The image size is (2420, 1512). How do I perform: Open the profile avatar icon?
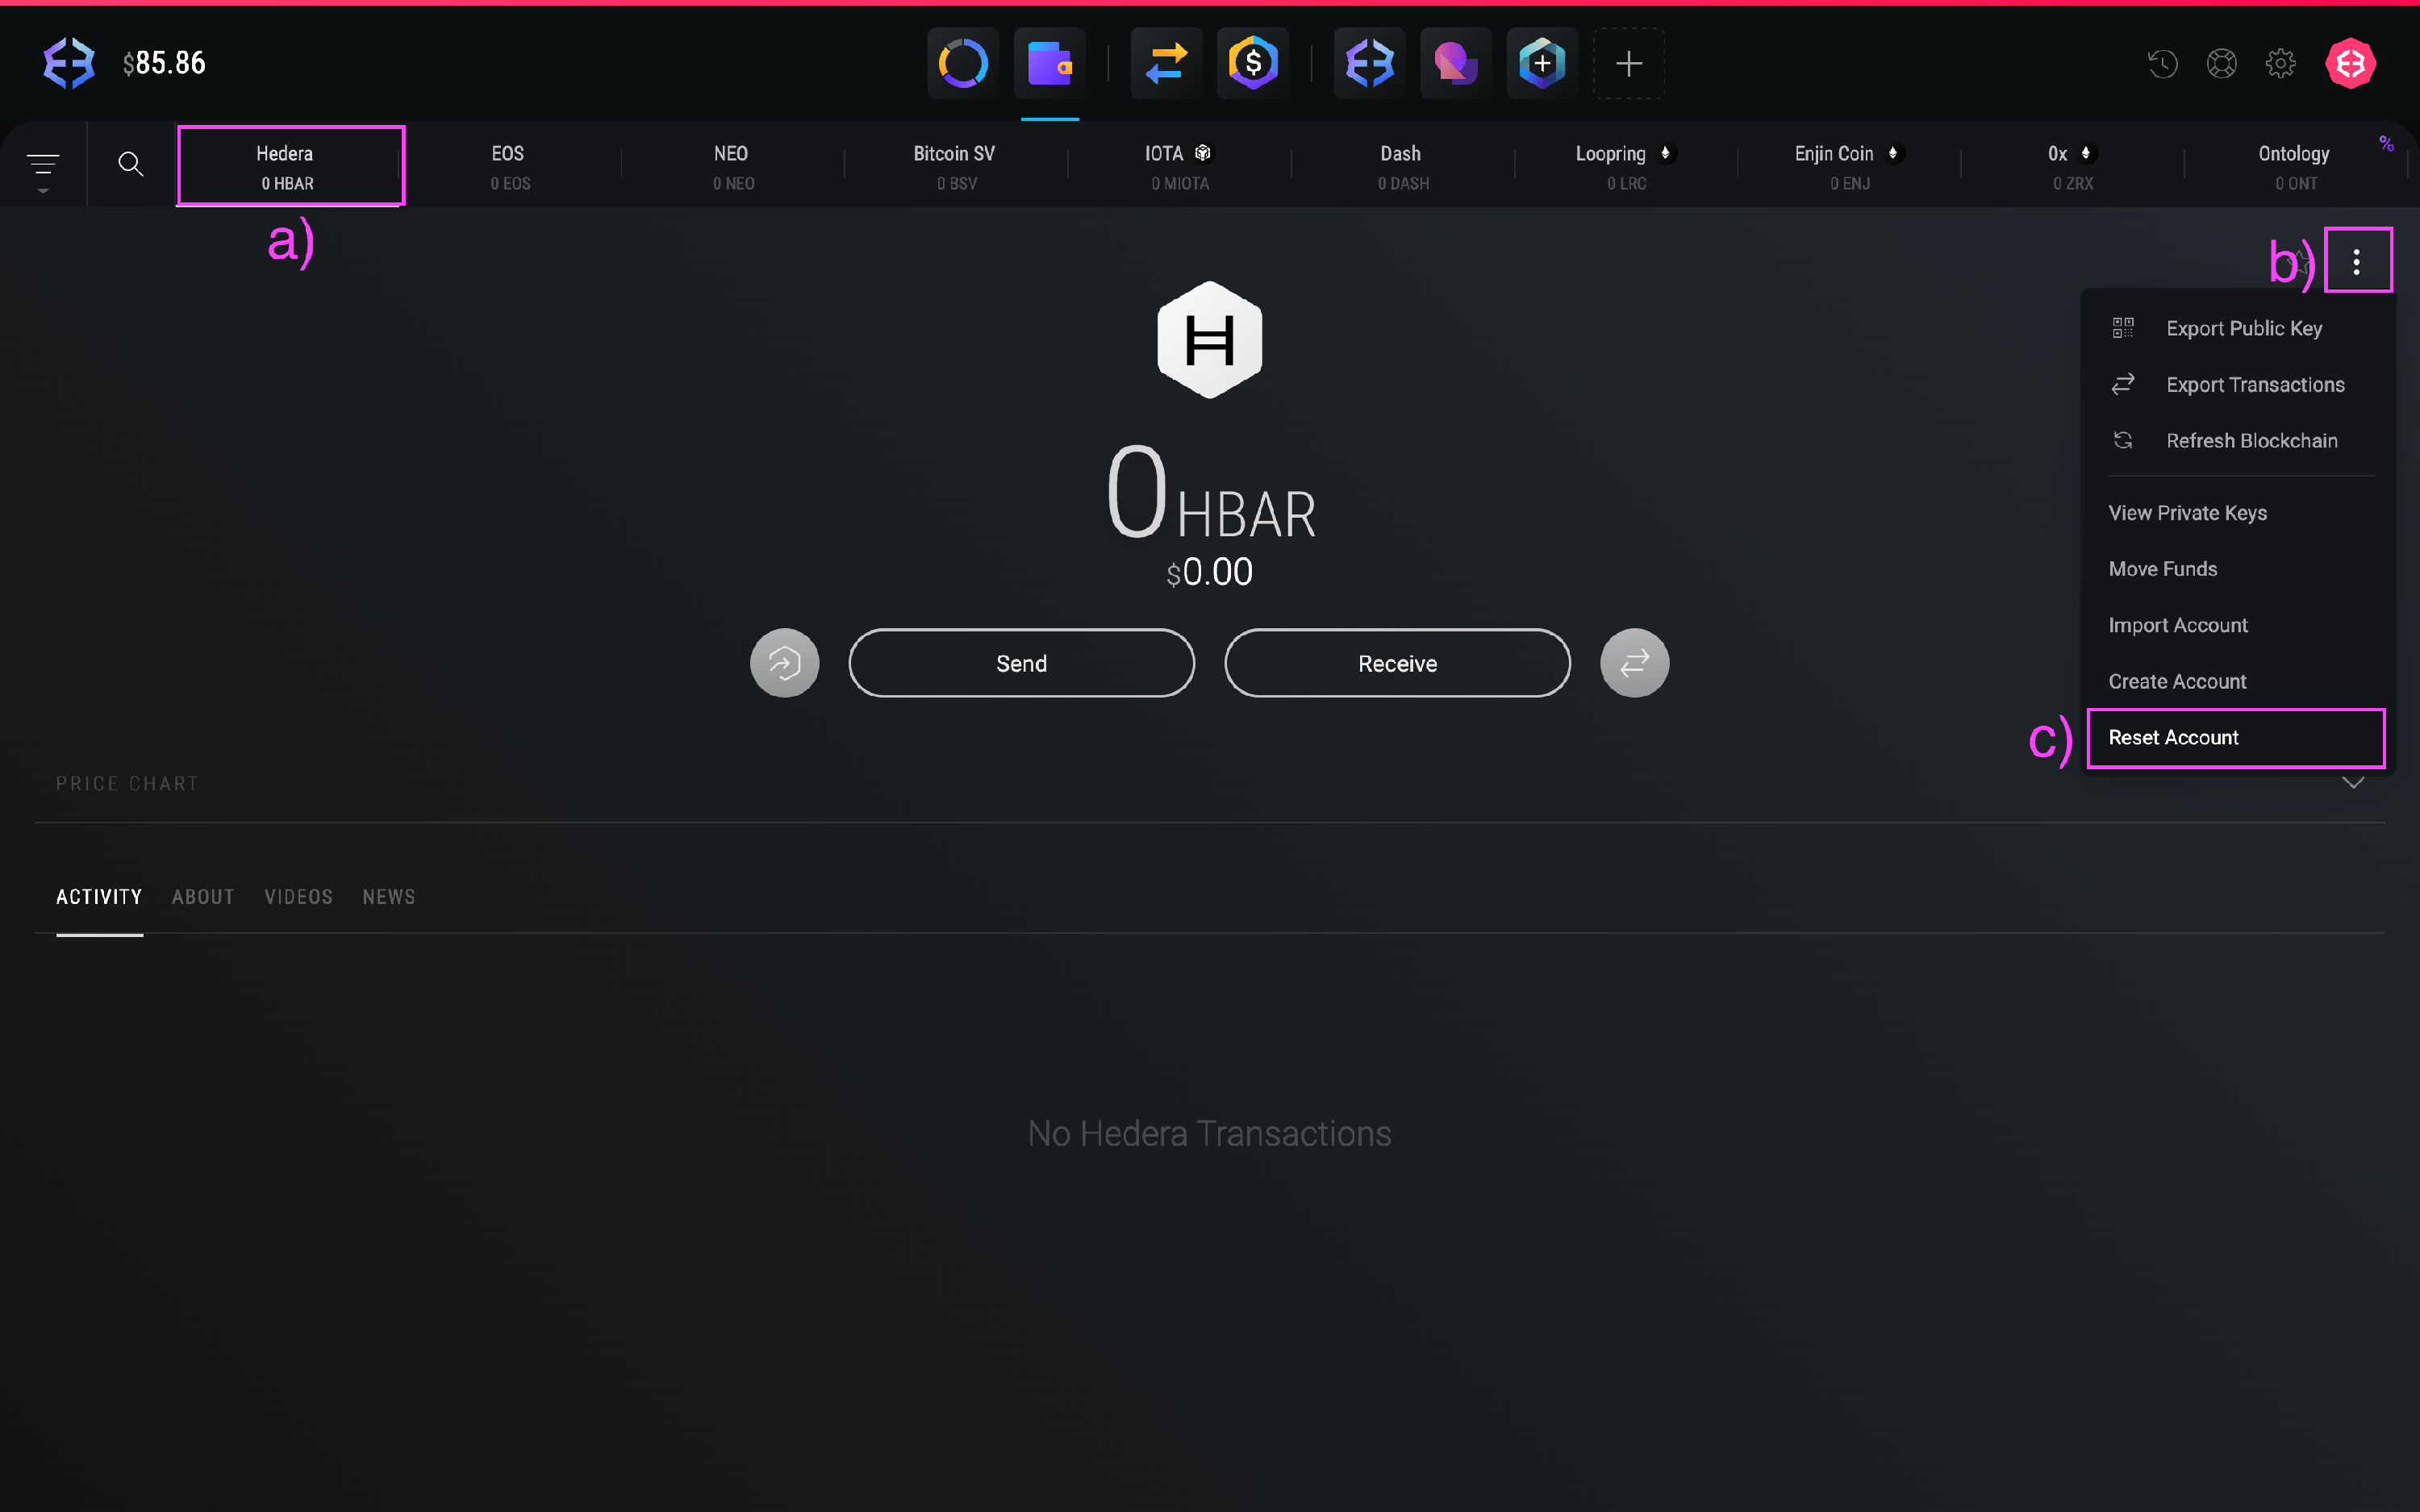click(2350, 64)
